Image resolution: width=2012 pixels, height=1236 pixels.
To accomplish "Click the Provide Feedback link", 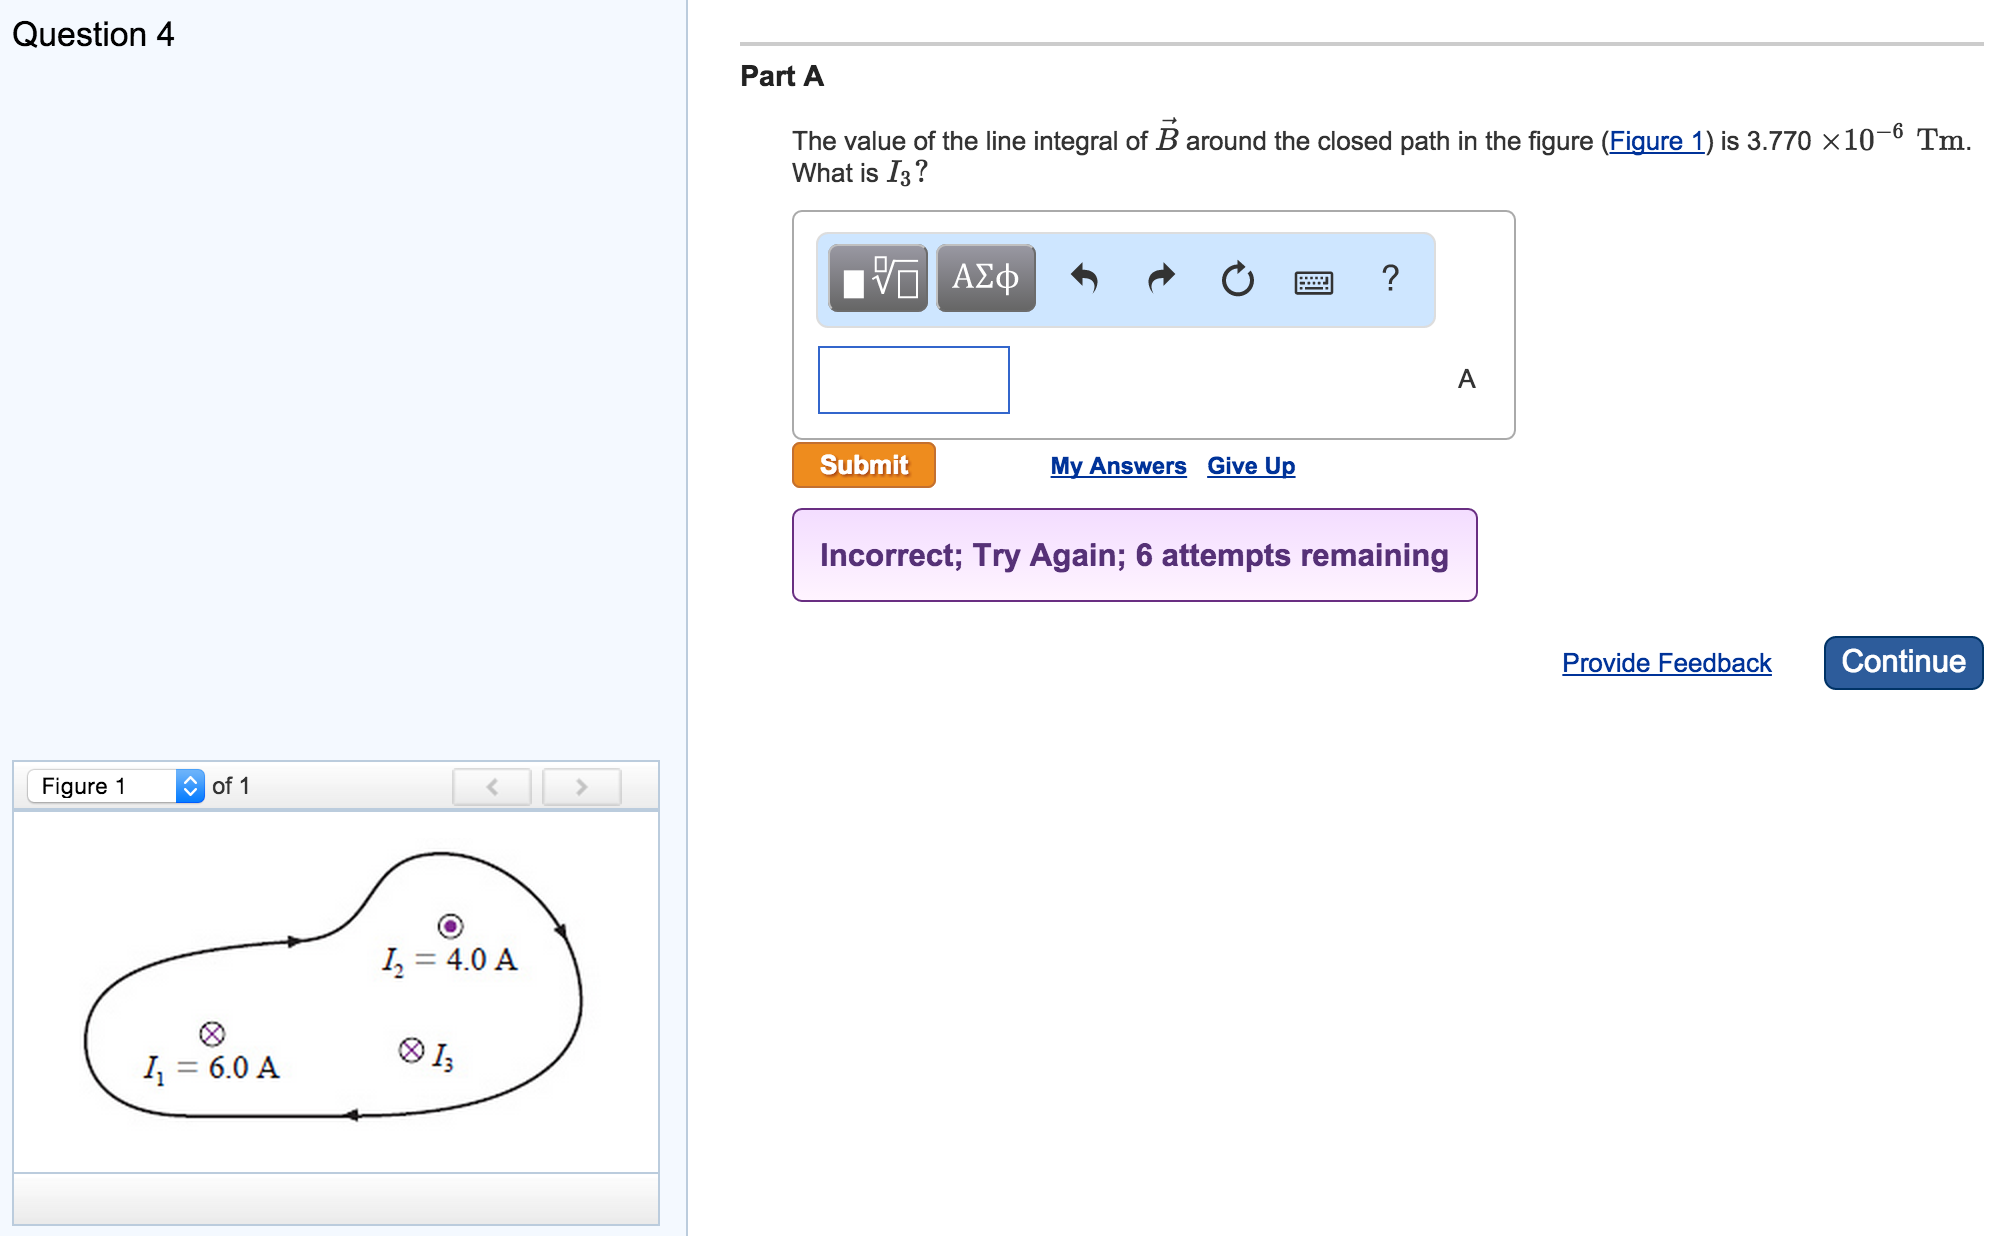I will pos(1666,663).
